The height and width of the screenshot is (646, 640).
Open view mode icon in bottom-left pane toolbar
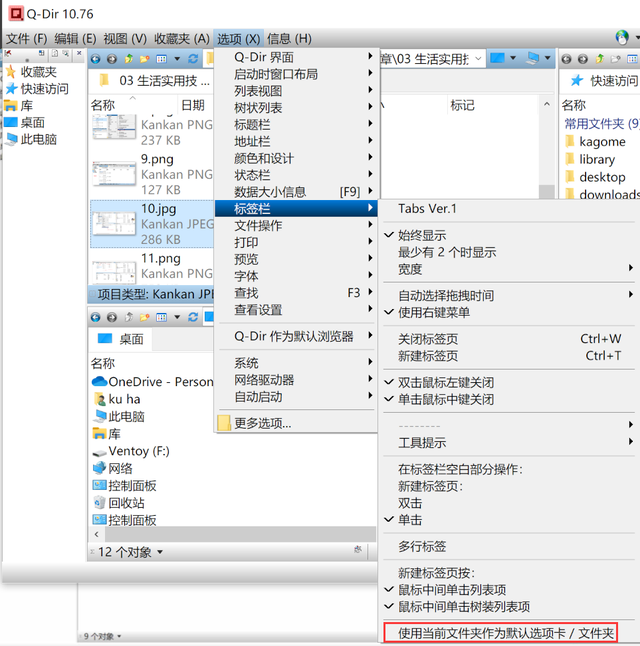click(161, 317)
